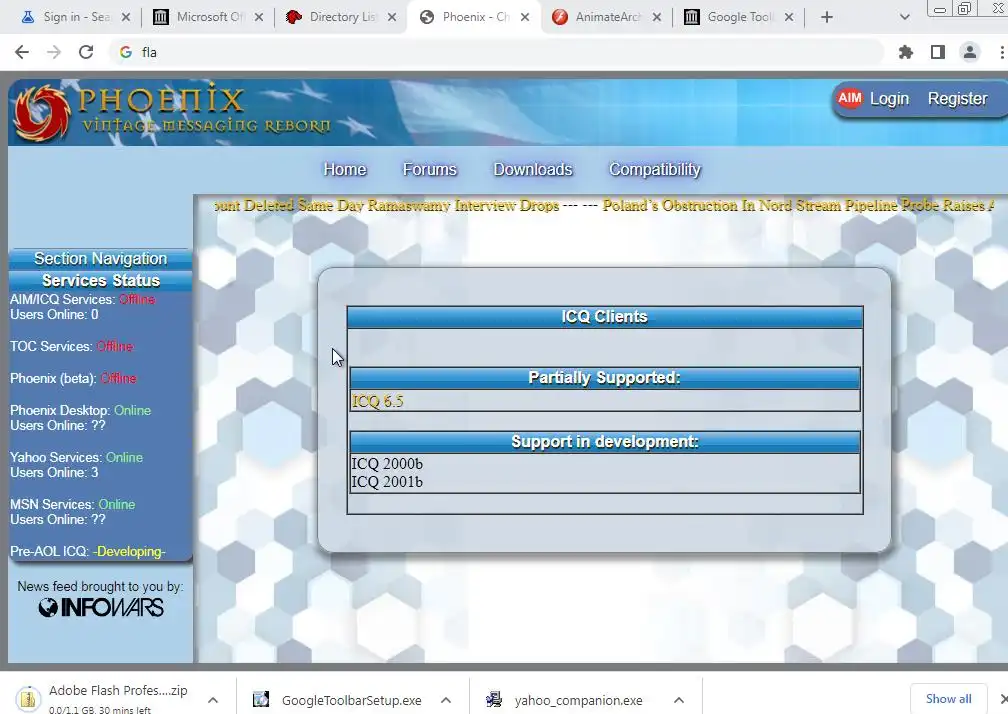Close the Microsoft Office tab
Viewport: 1008px width, 714px height.
259,17
